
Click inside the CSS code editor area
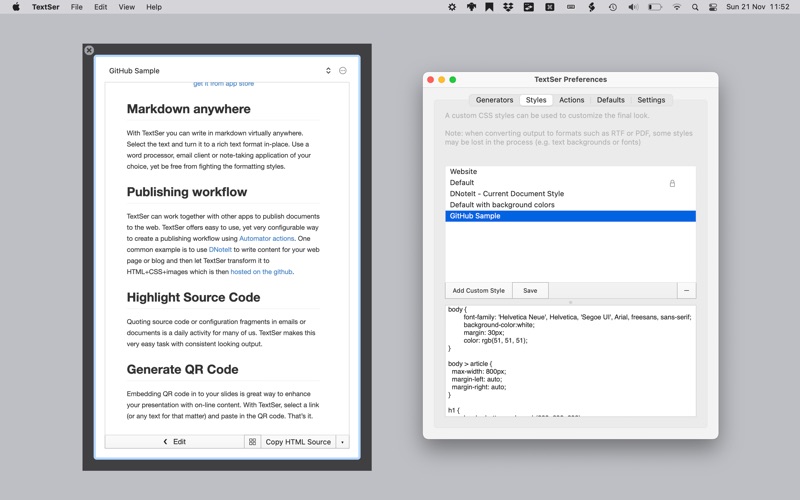point(570,370)
